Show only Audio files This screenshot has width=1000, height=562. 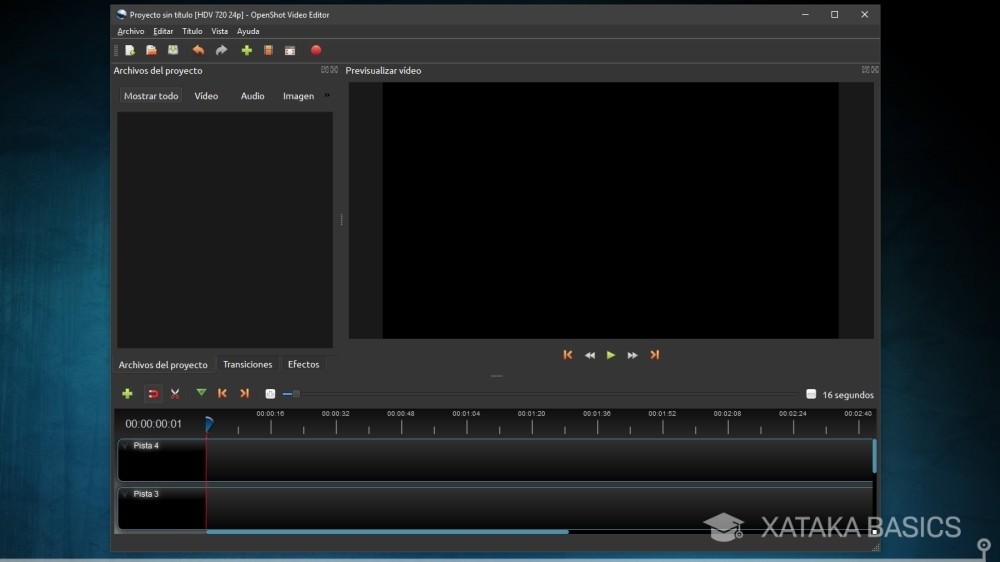point(253,96)
